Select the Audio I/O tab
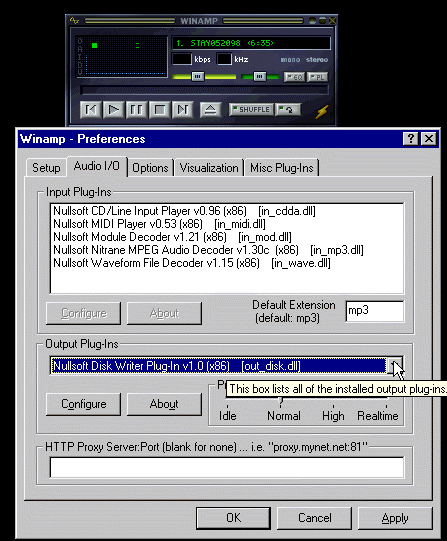The image size is (447, 541). point(97,166)
